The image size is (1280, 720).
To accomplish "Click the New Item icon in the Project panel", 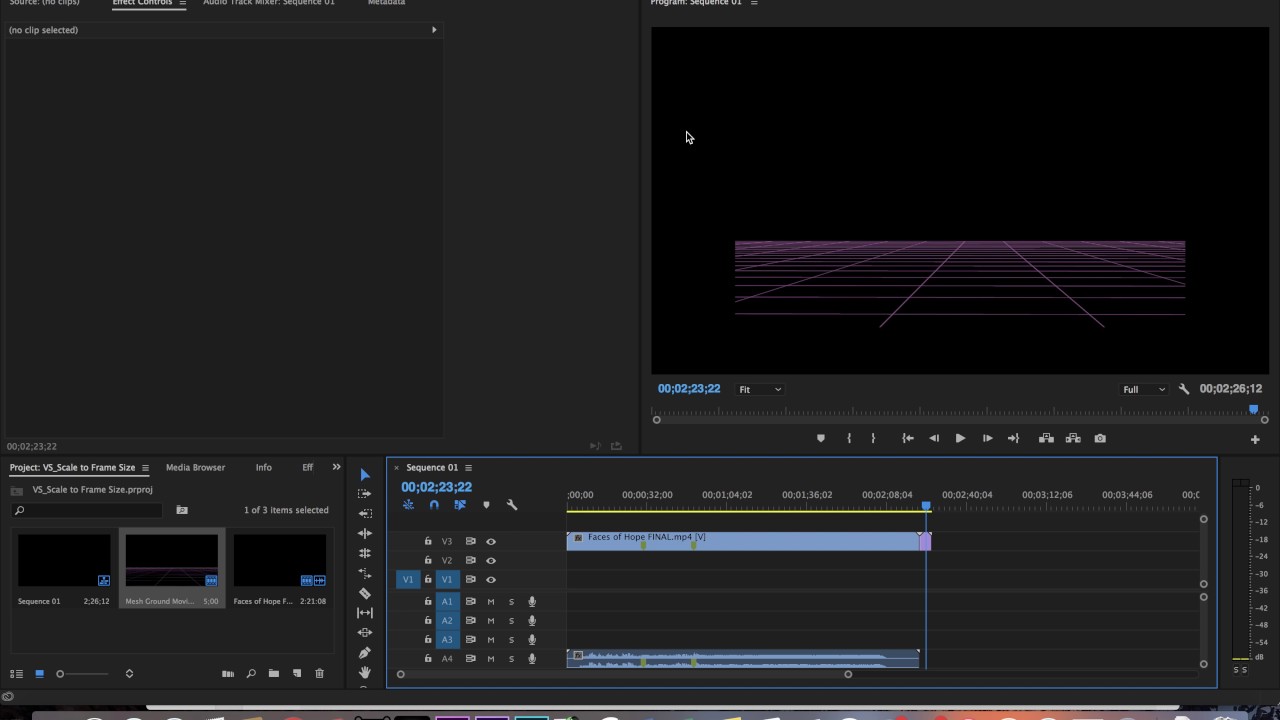I will pos(297,674).
